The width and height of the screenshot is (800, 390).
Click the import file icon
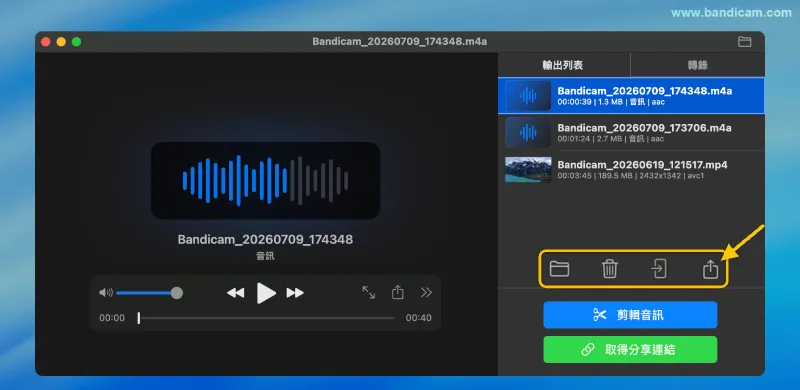click(x=659, y=269)
